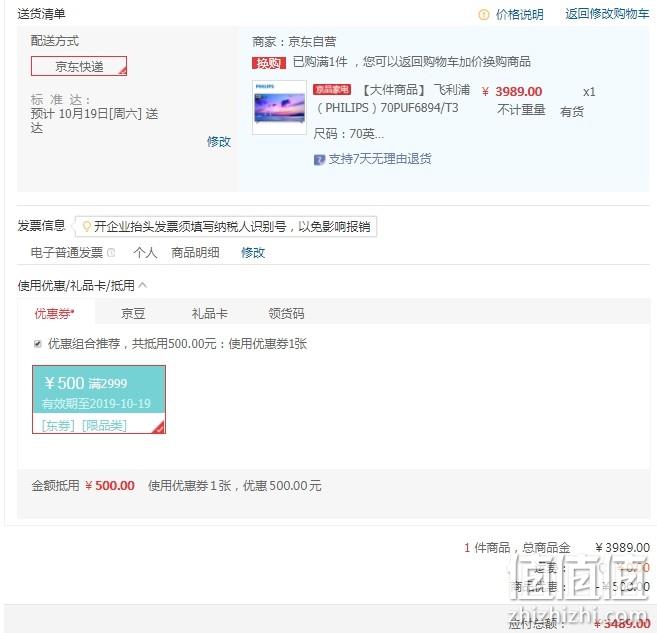Click 支持7天无理由退货 text

(x=380, y=159)
